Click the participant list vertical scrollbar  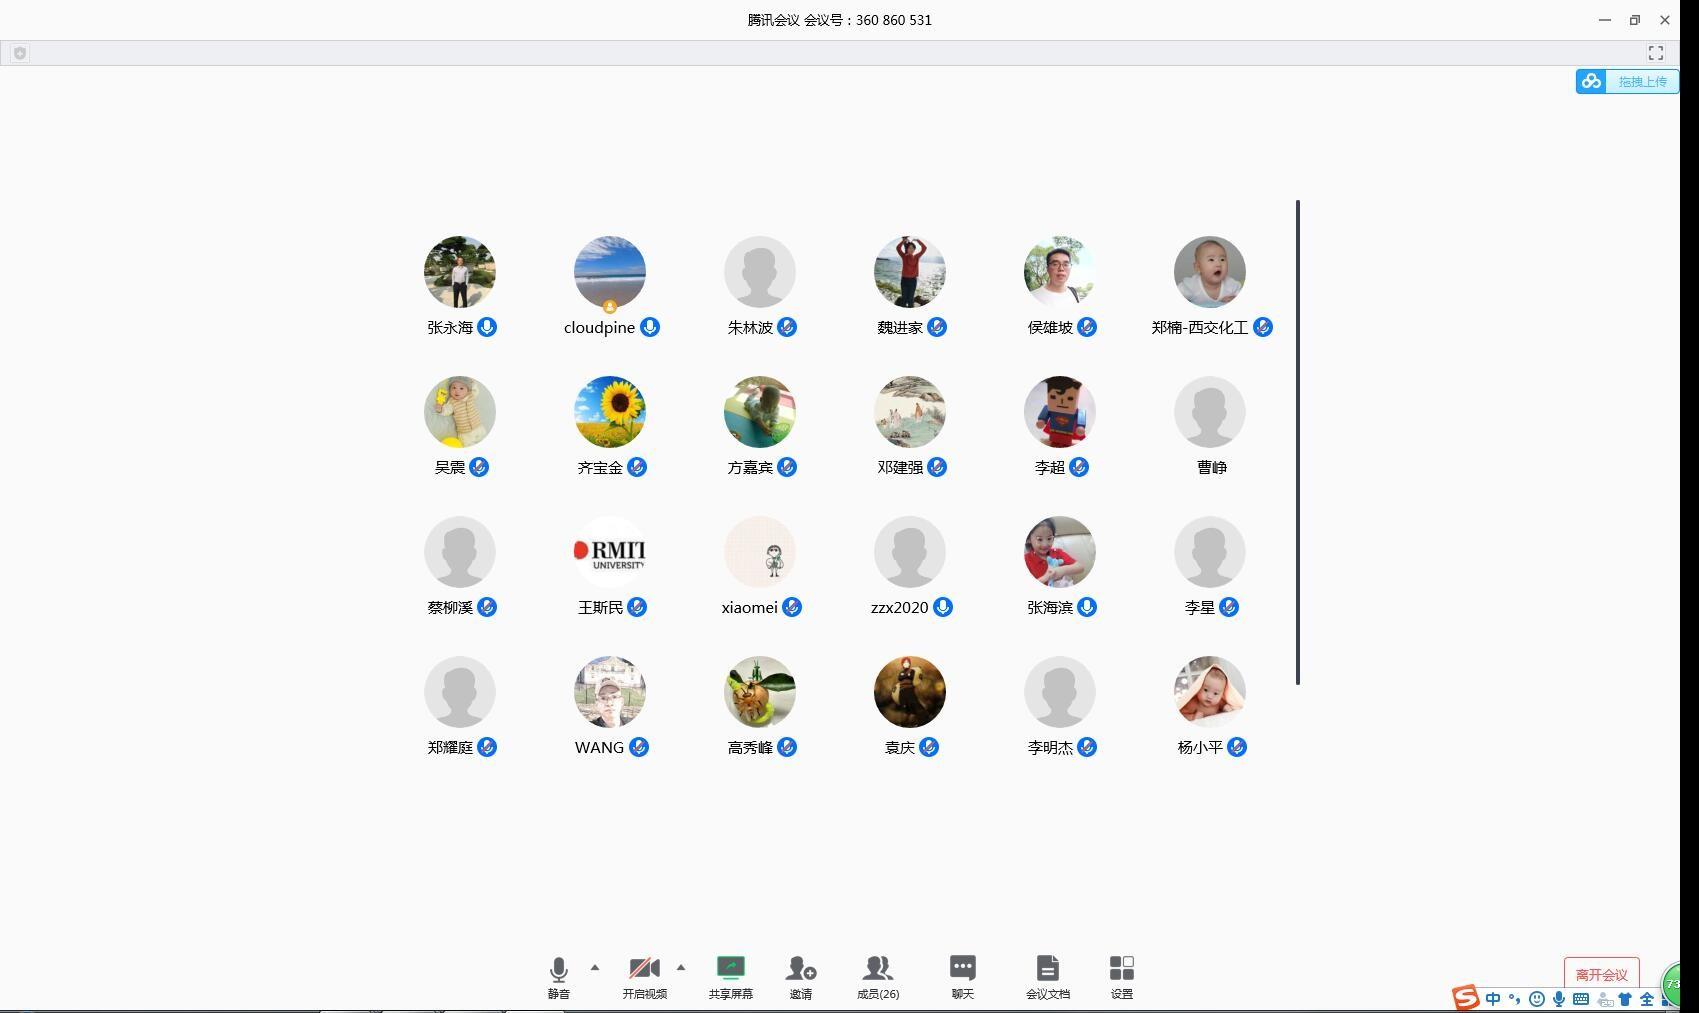click(x=1297, y=442)
